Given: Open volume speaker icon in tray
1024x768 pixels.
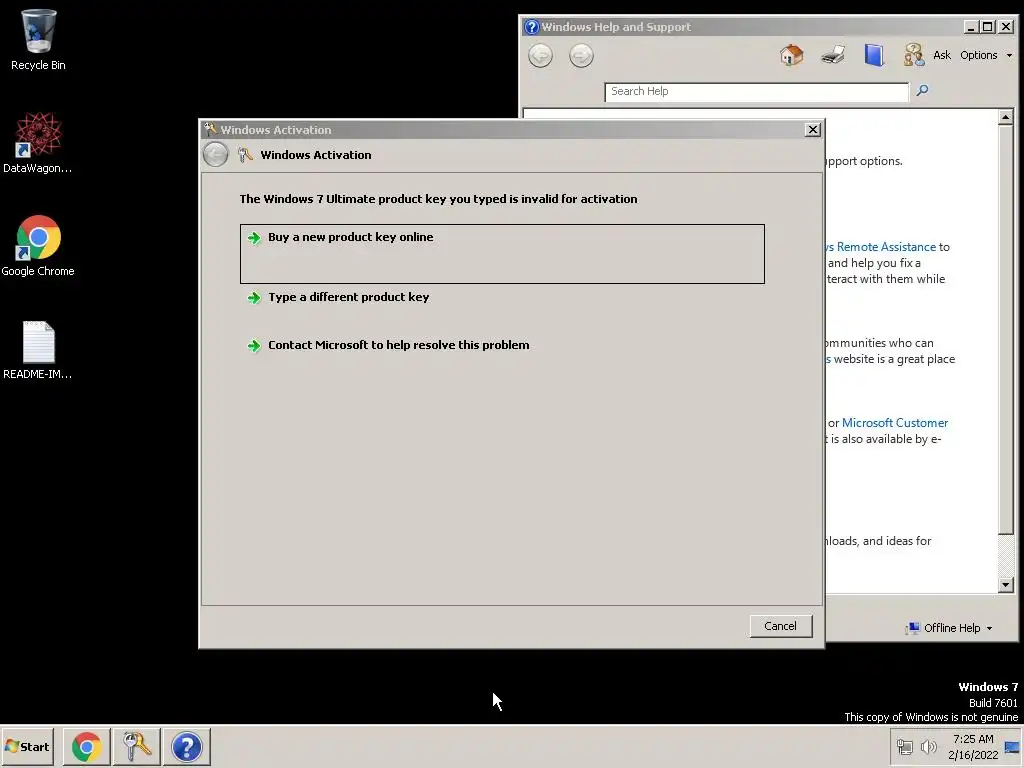Looking at the screenshot, I should click(x=928, y=747).
